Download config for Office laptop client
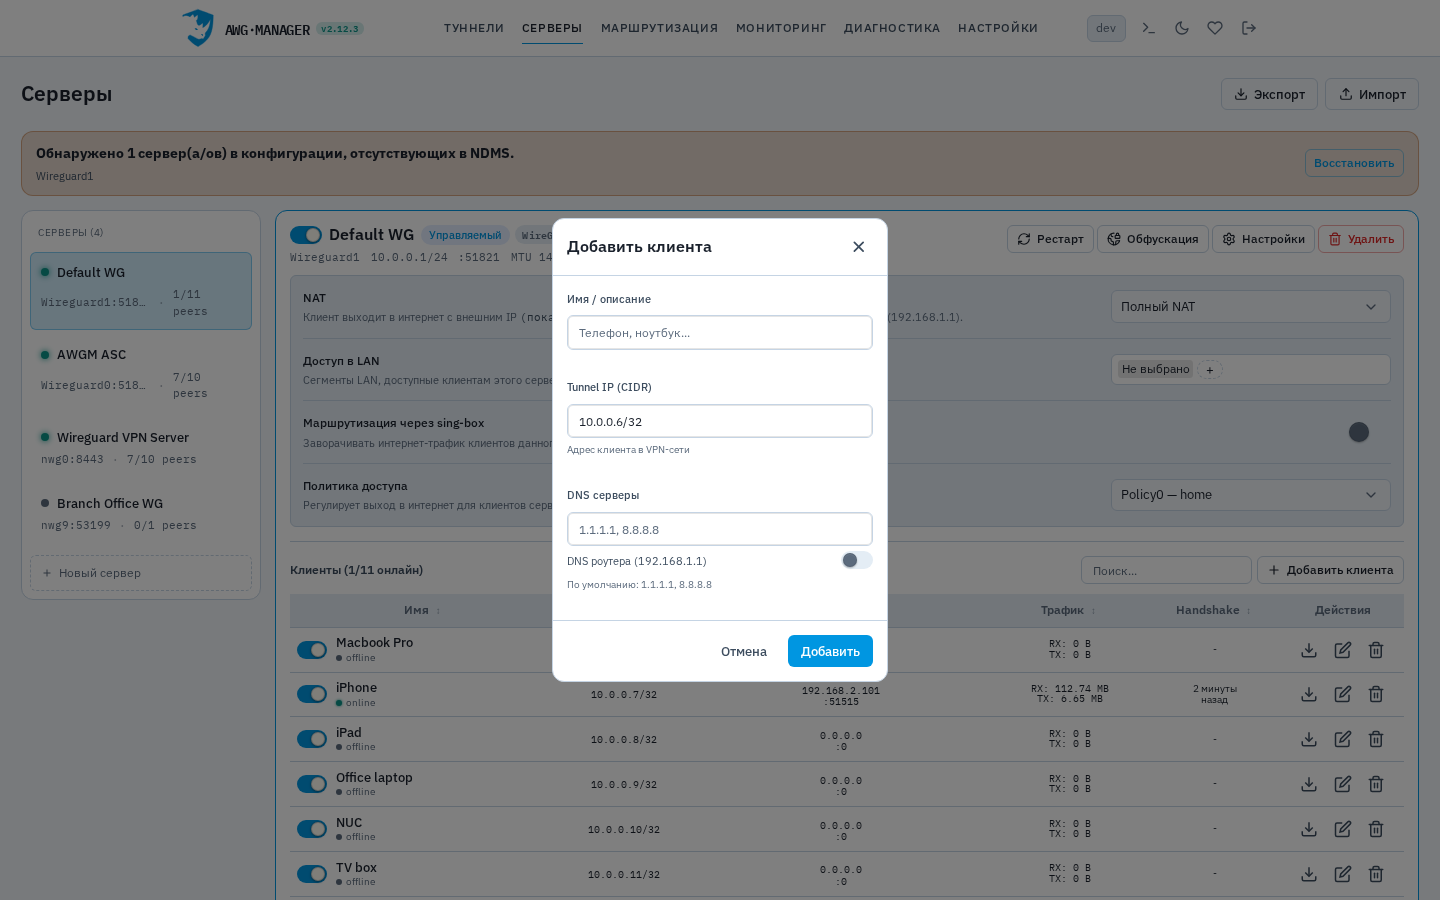Viewport: 1440px width, 900px height. [x=1309, y=784]
